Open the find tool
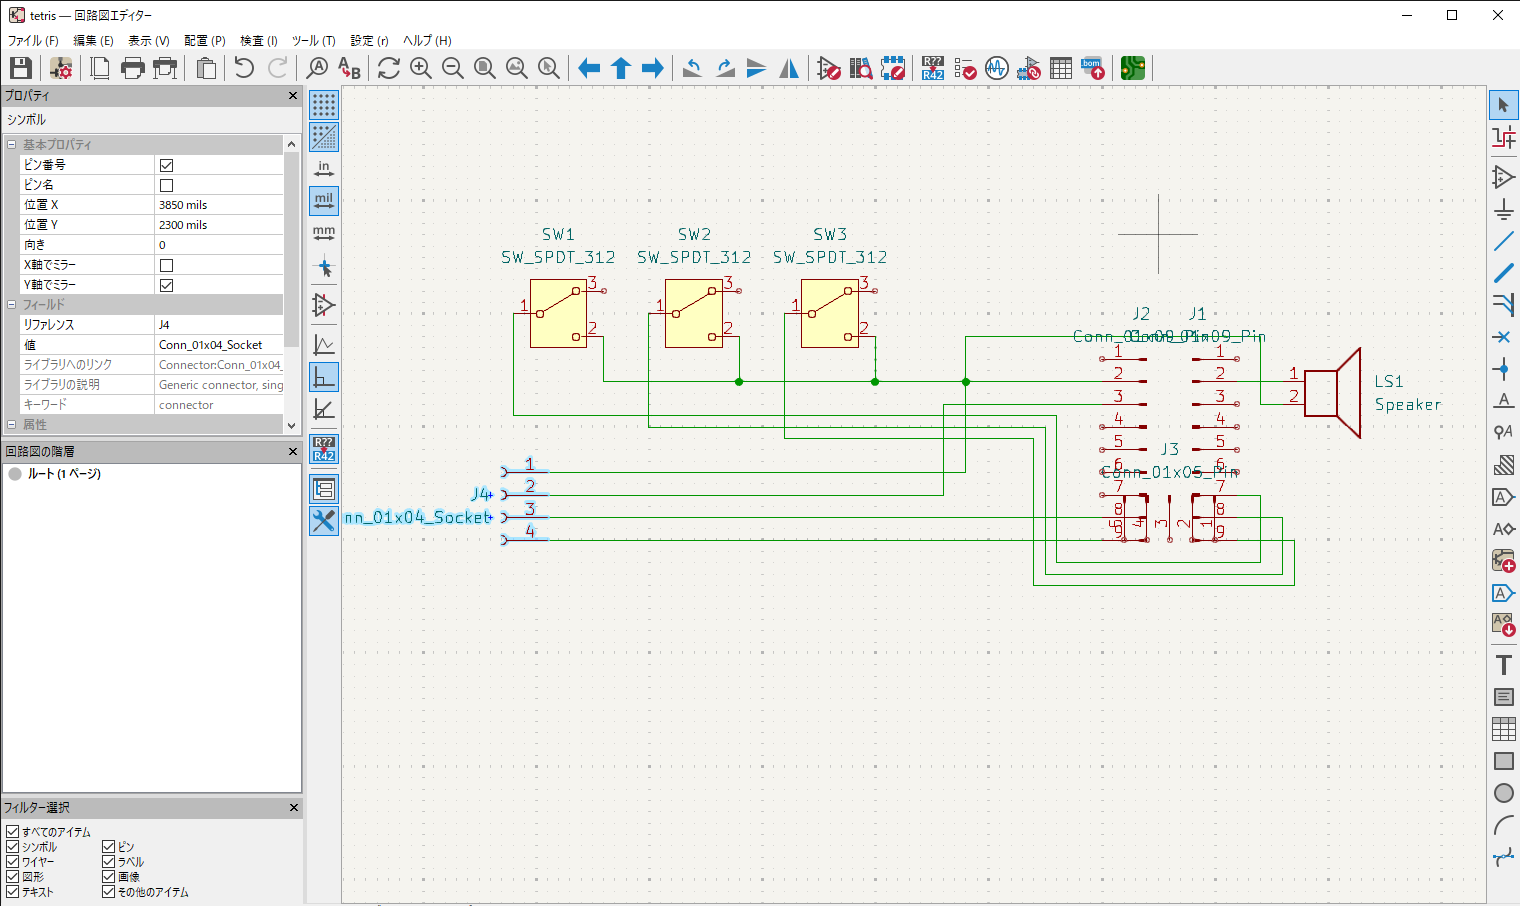 [x=317, y=68]
